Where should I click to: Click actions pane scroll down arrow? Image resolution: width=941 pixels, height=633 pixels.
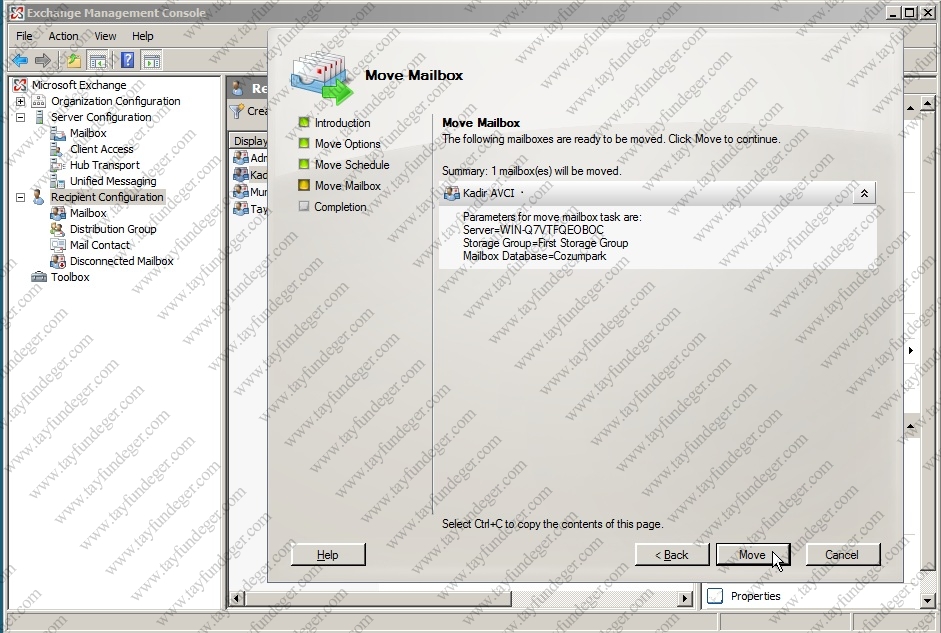[928, 599]
